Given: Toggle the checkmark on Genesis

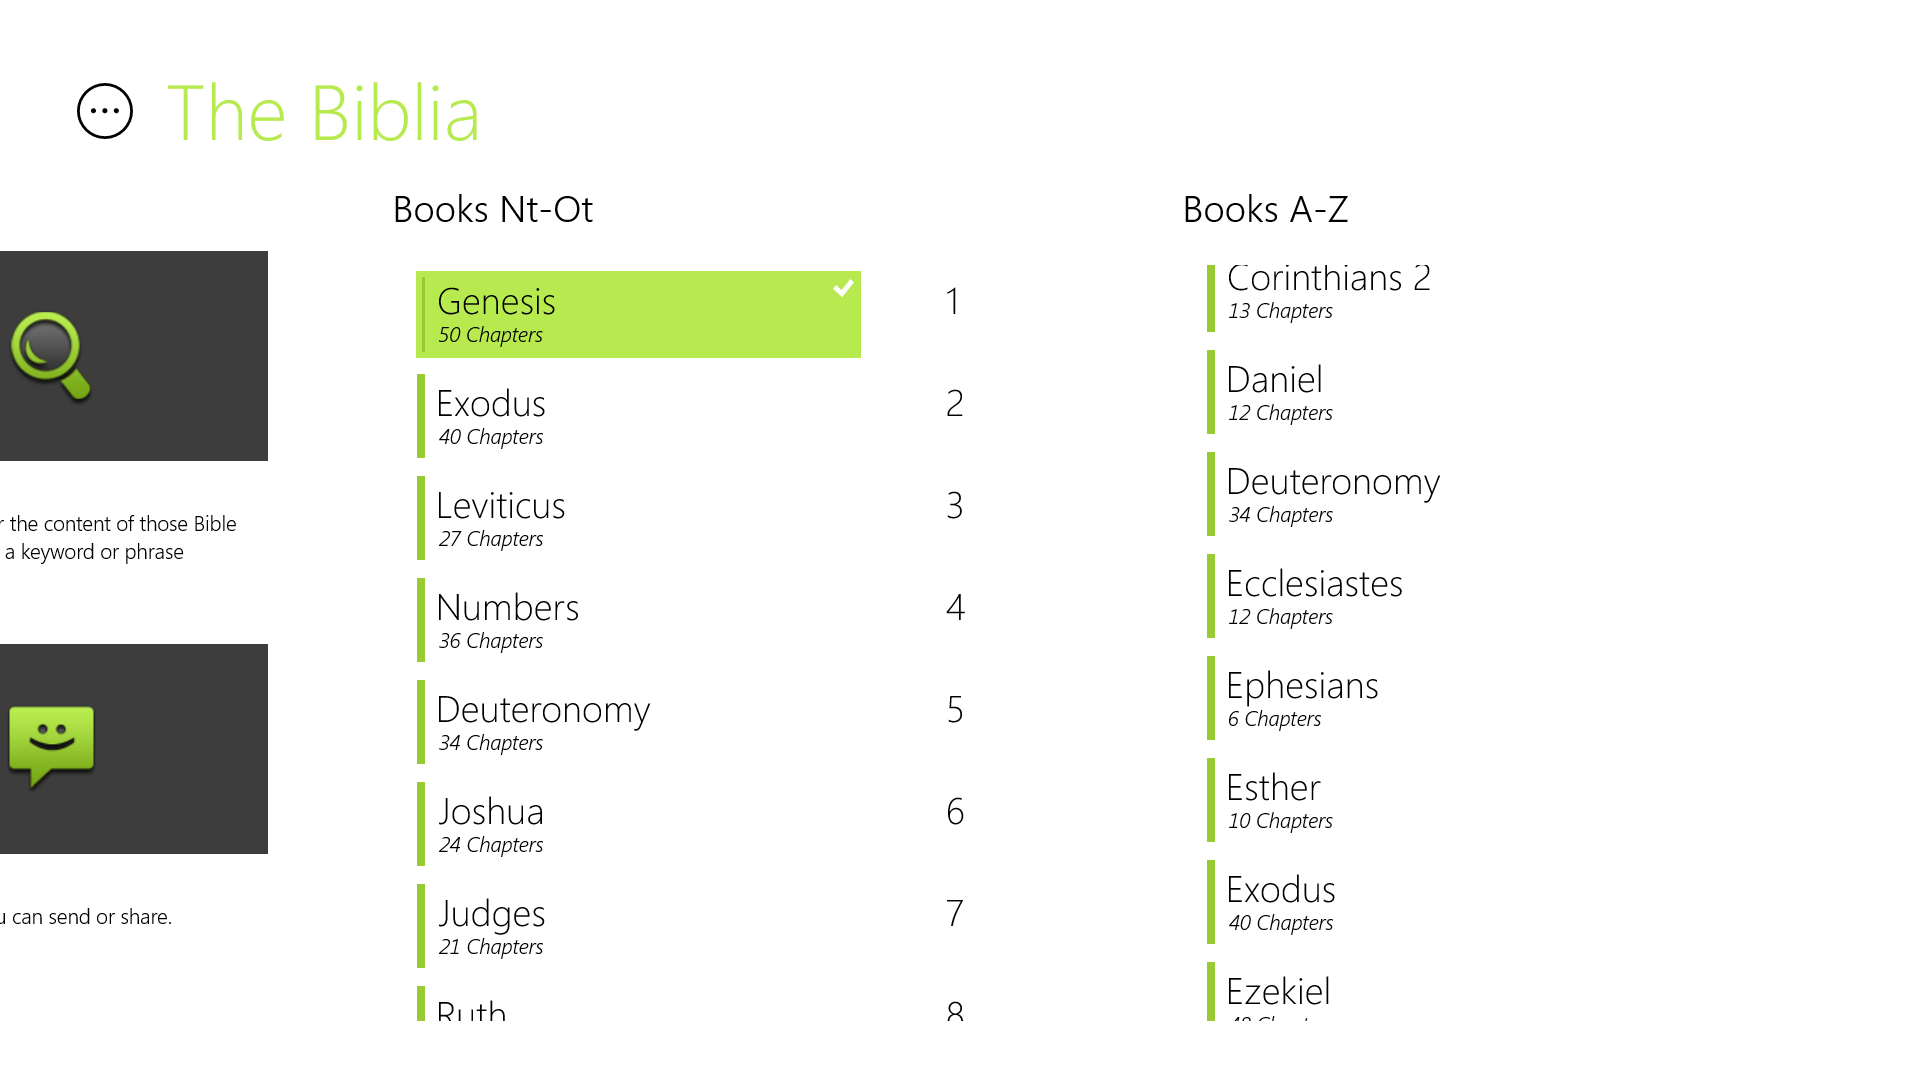Looking at the screenshot, I should 843,288.
